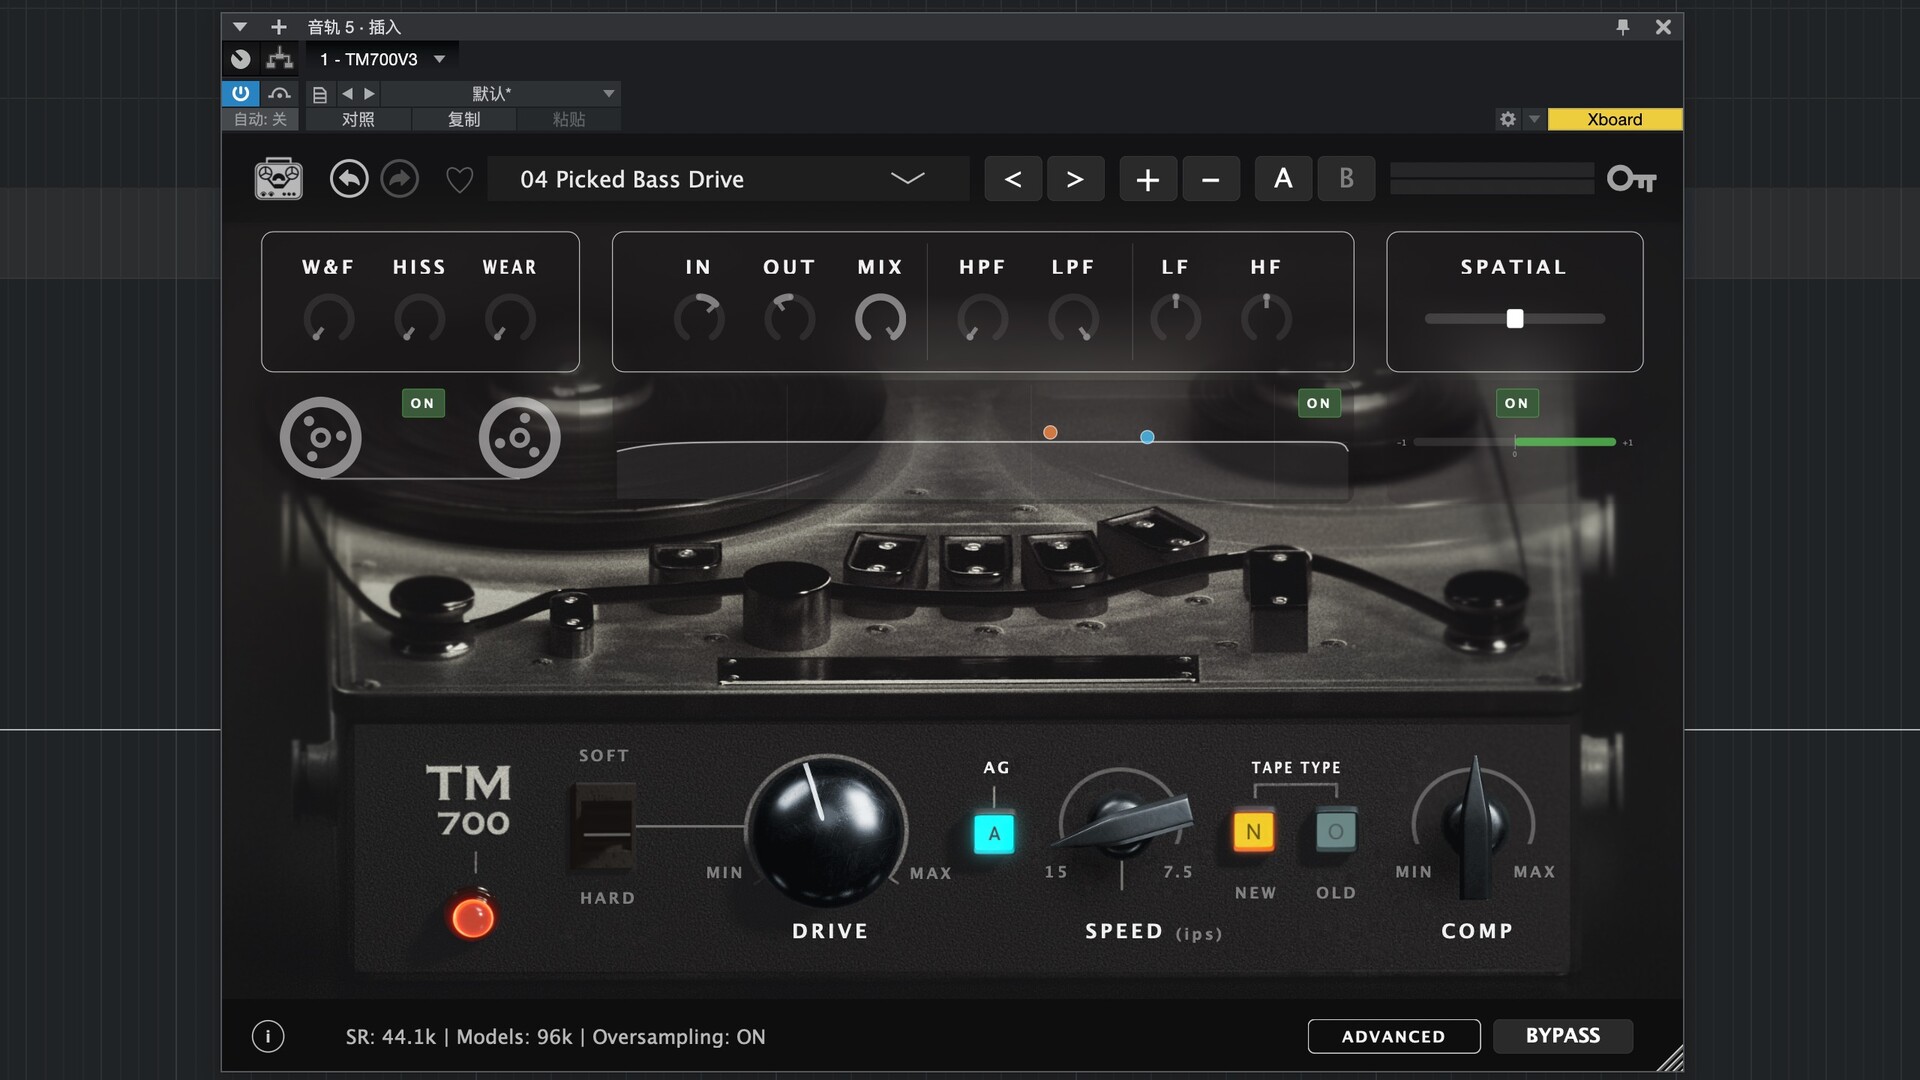Open the gear settings icon
The image size is (1920, 1080).
point(1507,119)
